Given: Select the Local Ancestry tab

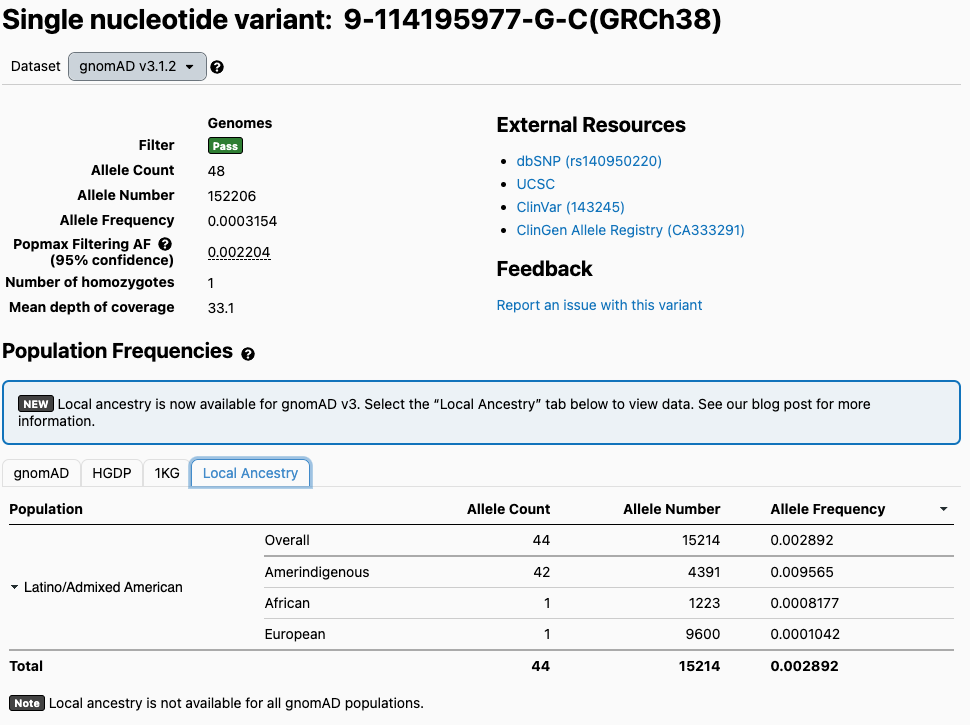Looking at the screenshot, I should (250, 473).
